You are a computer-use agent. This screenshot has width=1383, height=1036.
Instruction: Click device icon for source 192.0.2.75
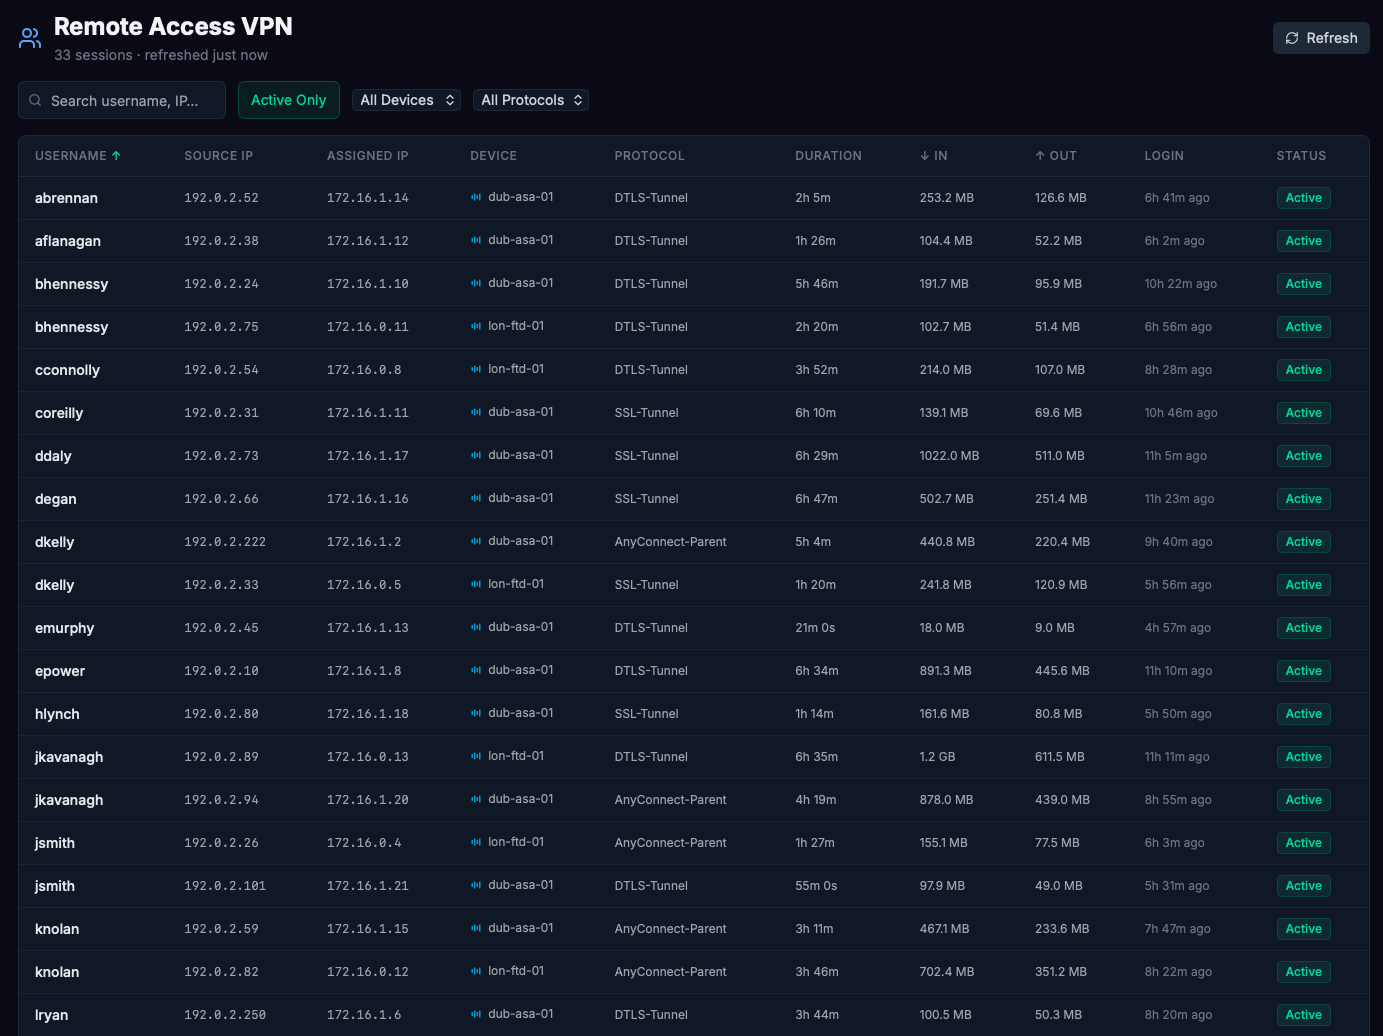[476, 326]
